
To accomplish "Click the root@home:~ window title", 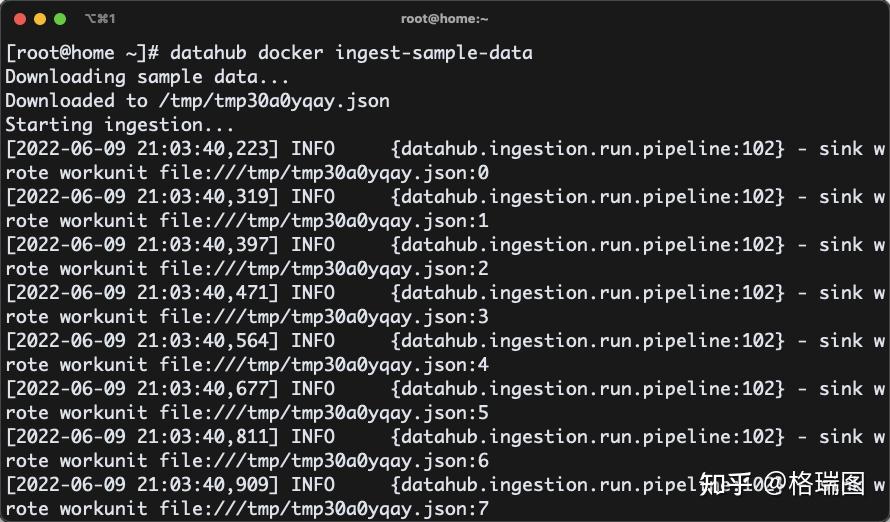I will (x=444, y=19).
